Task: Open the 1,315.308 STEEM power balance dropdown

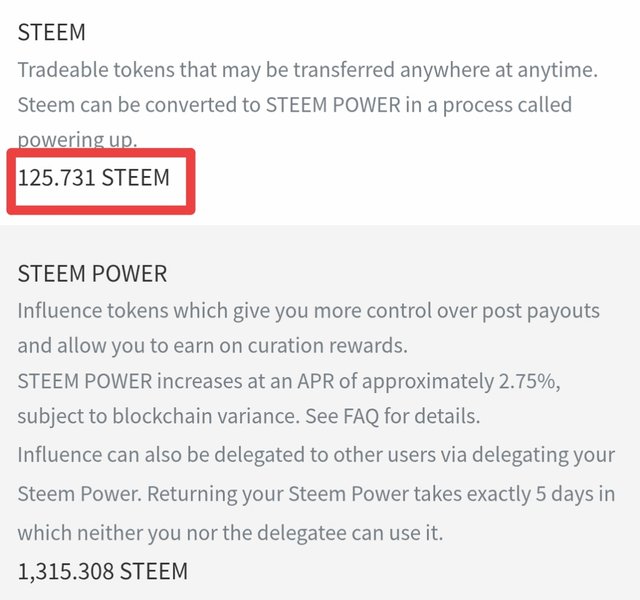Action: pyautogui.click(x=103, y=571)
